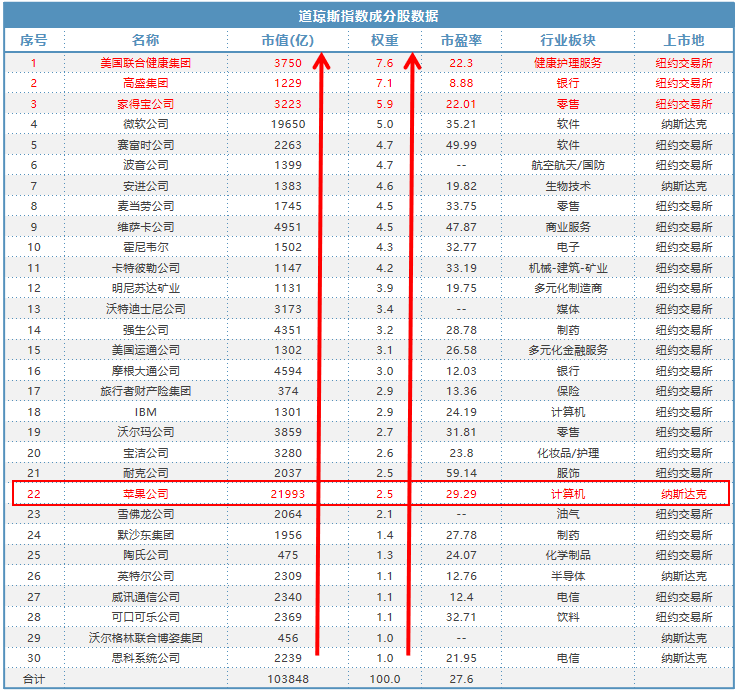Click the 化妆品/护理 industry cell
This screenshot has width=738, height=692.
tap(568, 453)
